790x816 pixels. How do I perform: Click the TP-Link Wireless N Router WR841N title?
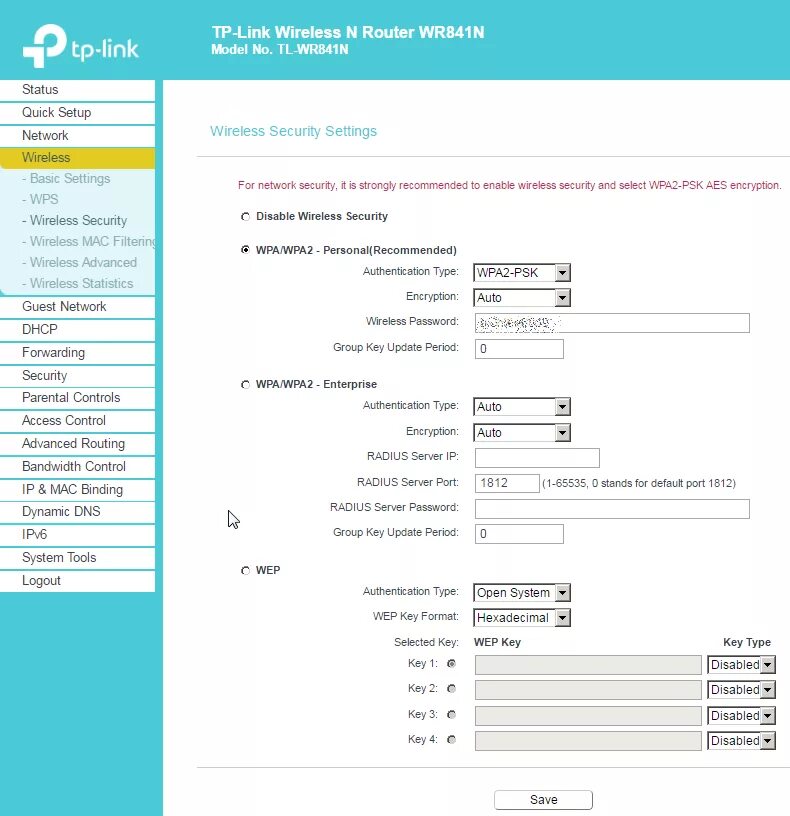coord(348,32)
